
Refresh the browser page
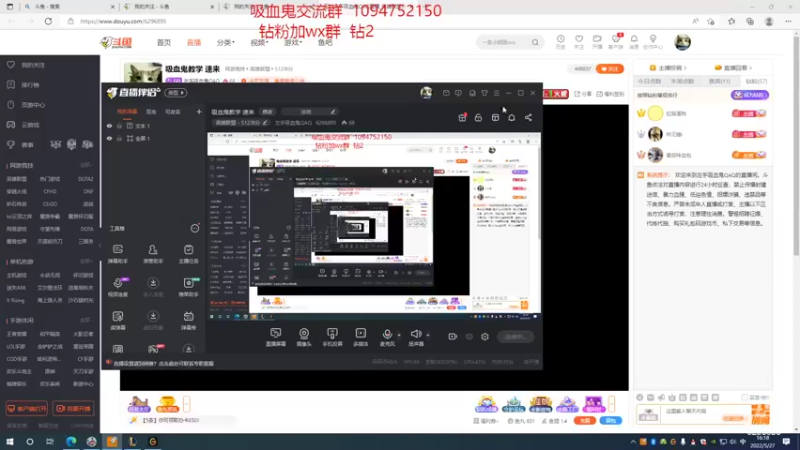click(48, 21)
